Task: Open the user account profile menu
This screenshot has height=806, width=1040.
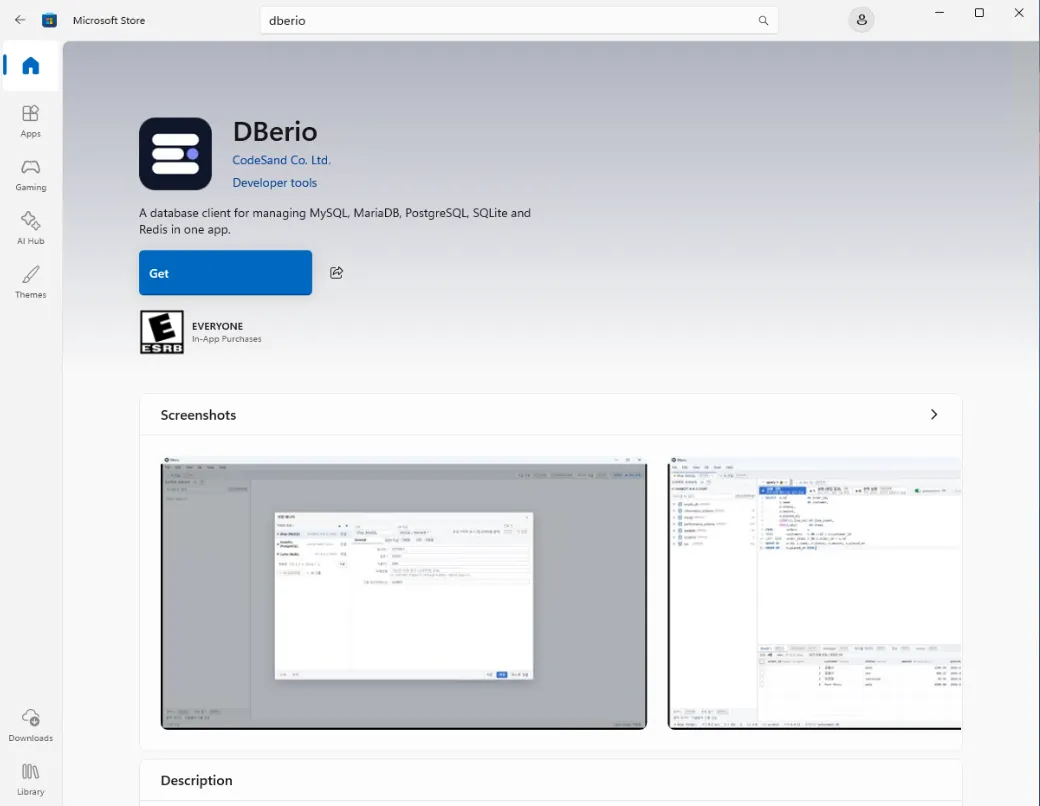Action: (862, 20)
